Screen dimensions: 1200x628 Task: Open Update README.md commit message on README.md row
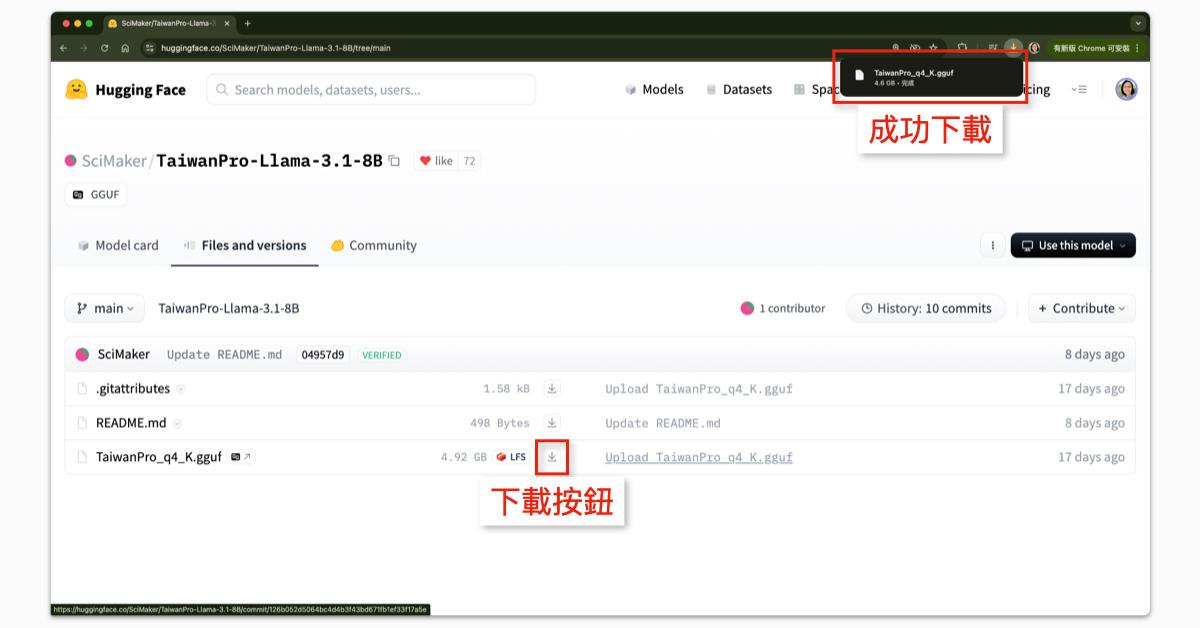coord(663,423)
